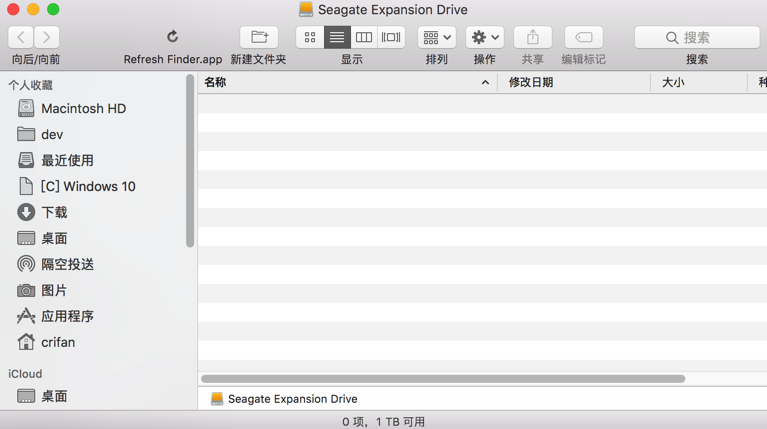Go back with the left arrow button

pos(21,37)
